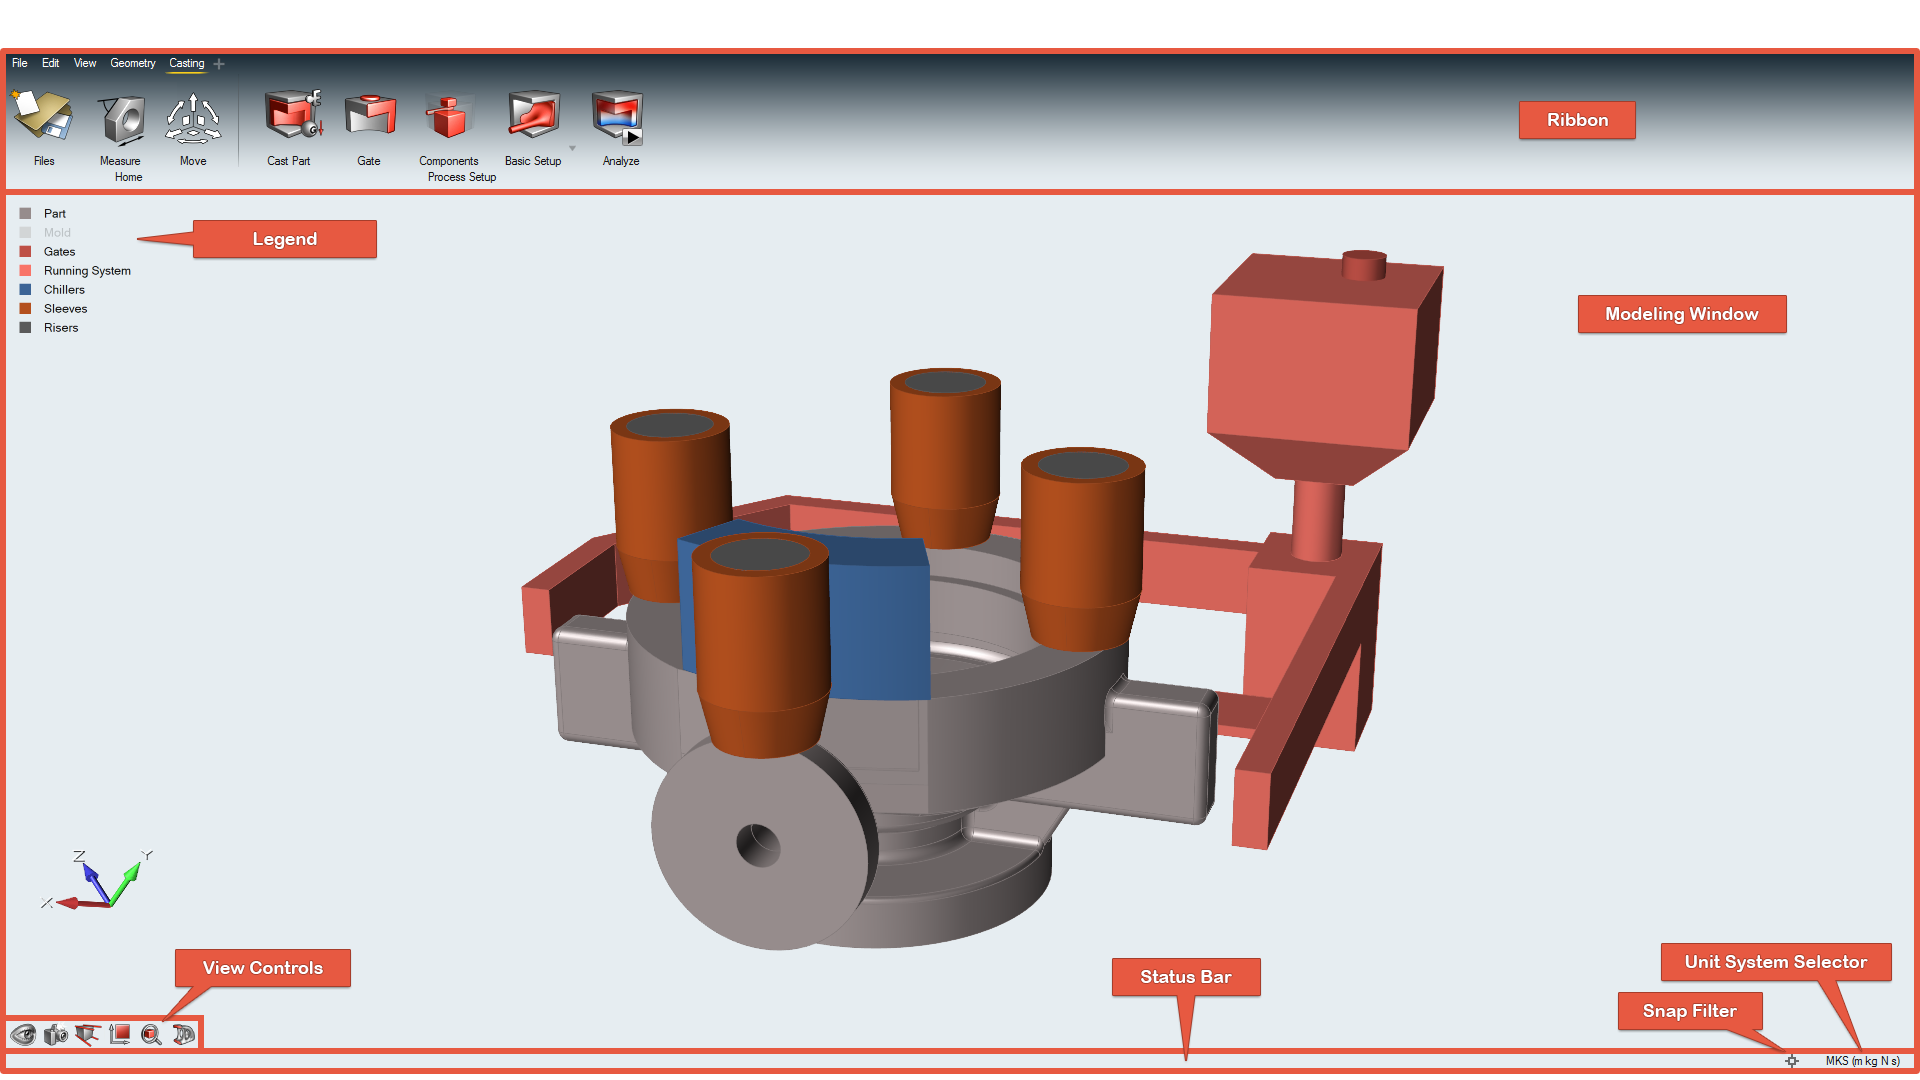1920x1080 pixels.
Task: Open the MKS unit system selector
Action: coord(1862,1061)
